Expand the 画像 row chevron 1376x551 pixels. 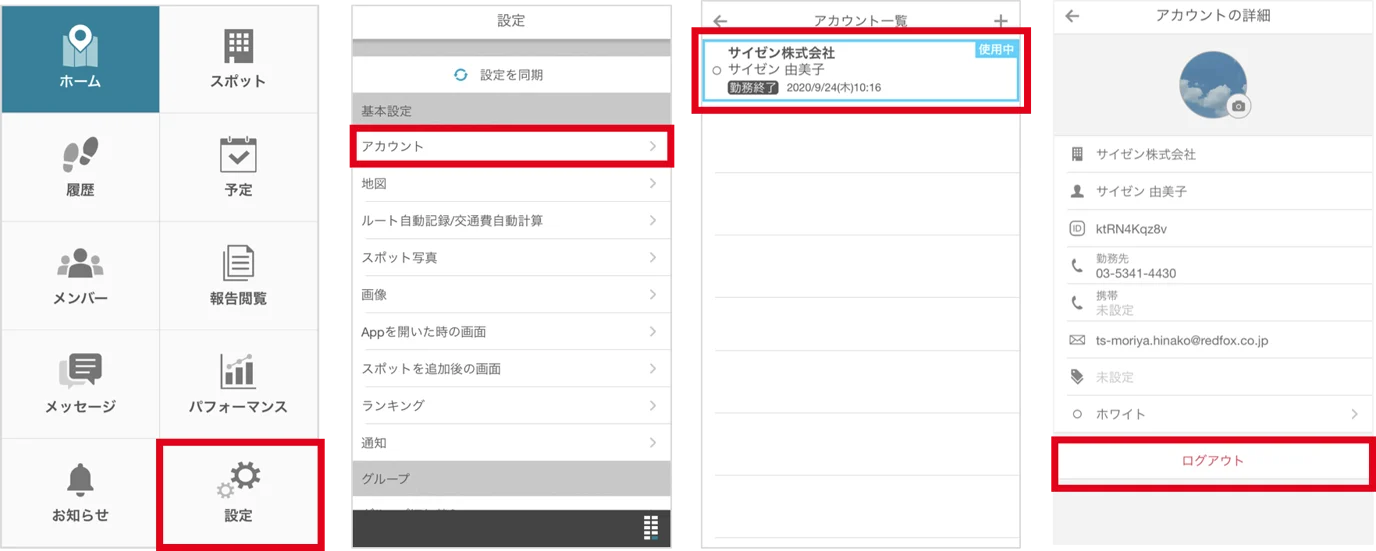(x=653, y=294)
